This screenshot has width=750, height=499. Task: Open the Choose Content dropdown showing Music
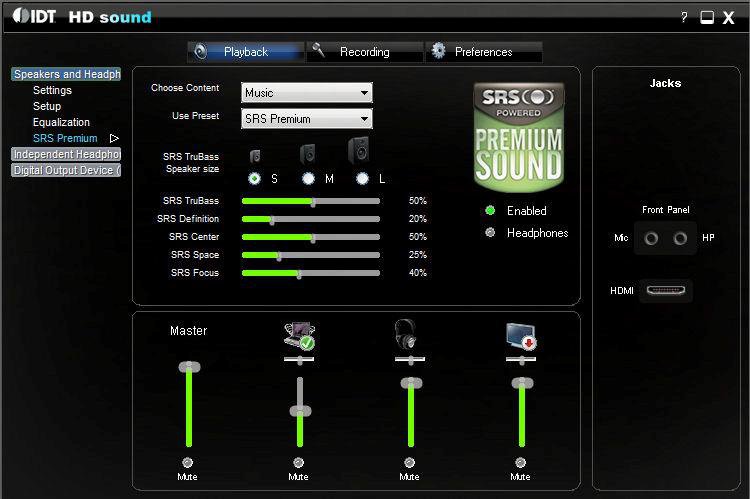click(x=307, y=92)
